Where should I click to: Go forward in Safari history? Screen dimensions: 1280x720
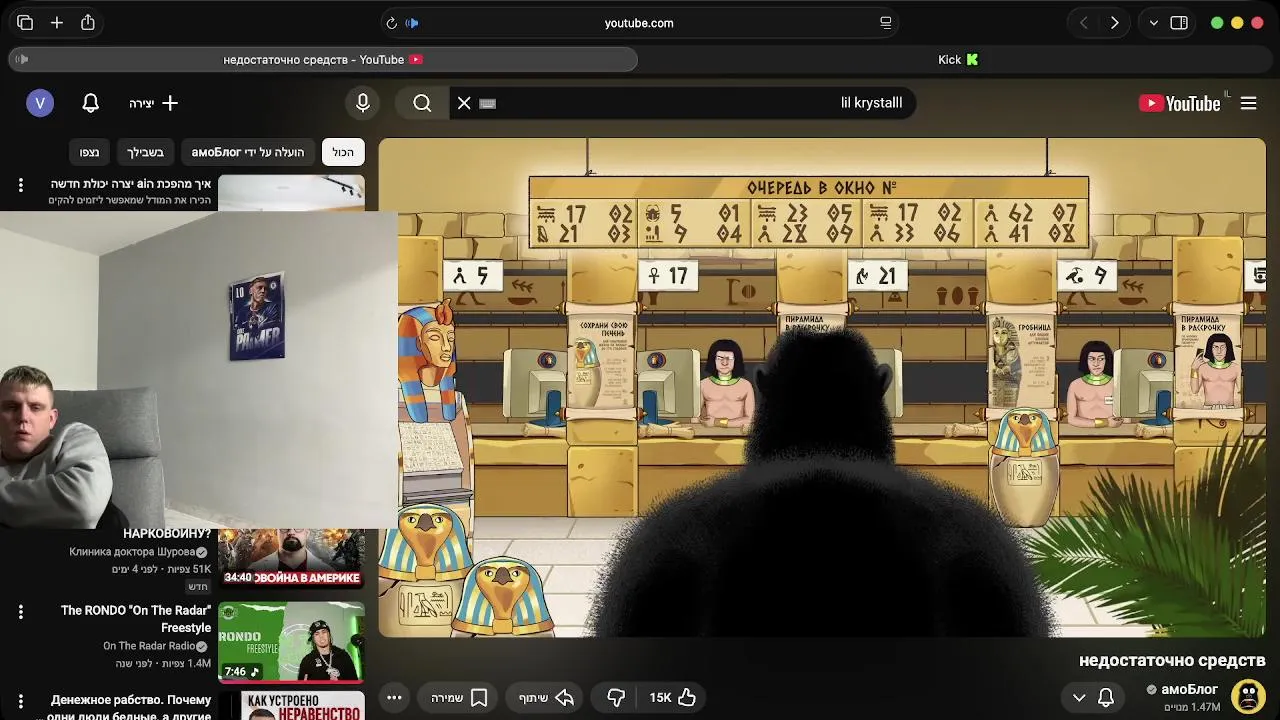(x=1114, y=23)
